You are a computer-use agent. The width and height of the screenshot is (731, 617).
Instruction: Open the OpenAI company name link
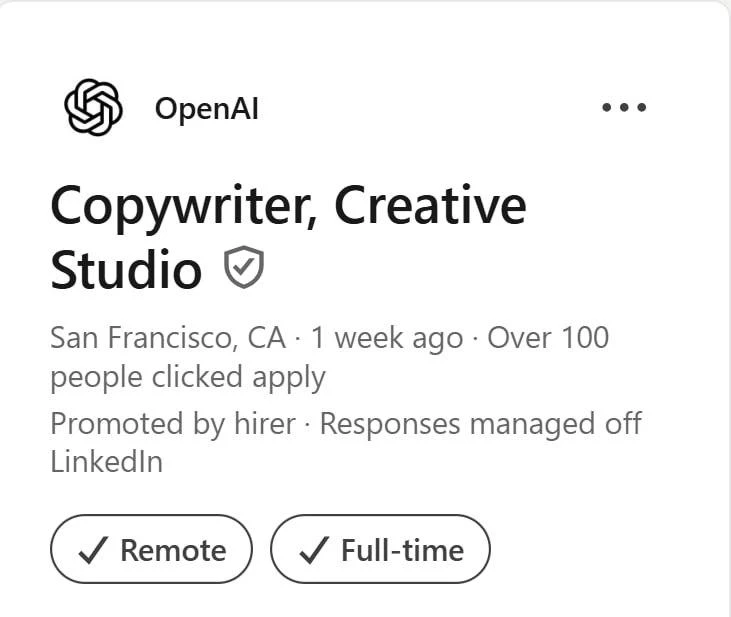[x=207, y=109]
